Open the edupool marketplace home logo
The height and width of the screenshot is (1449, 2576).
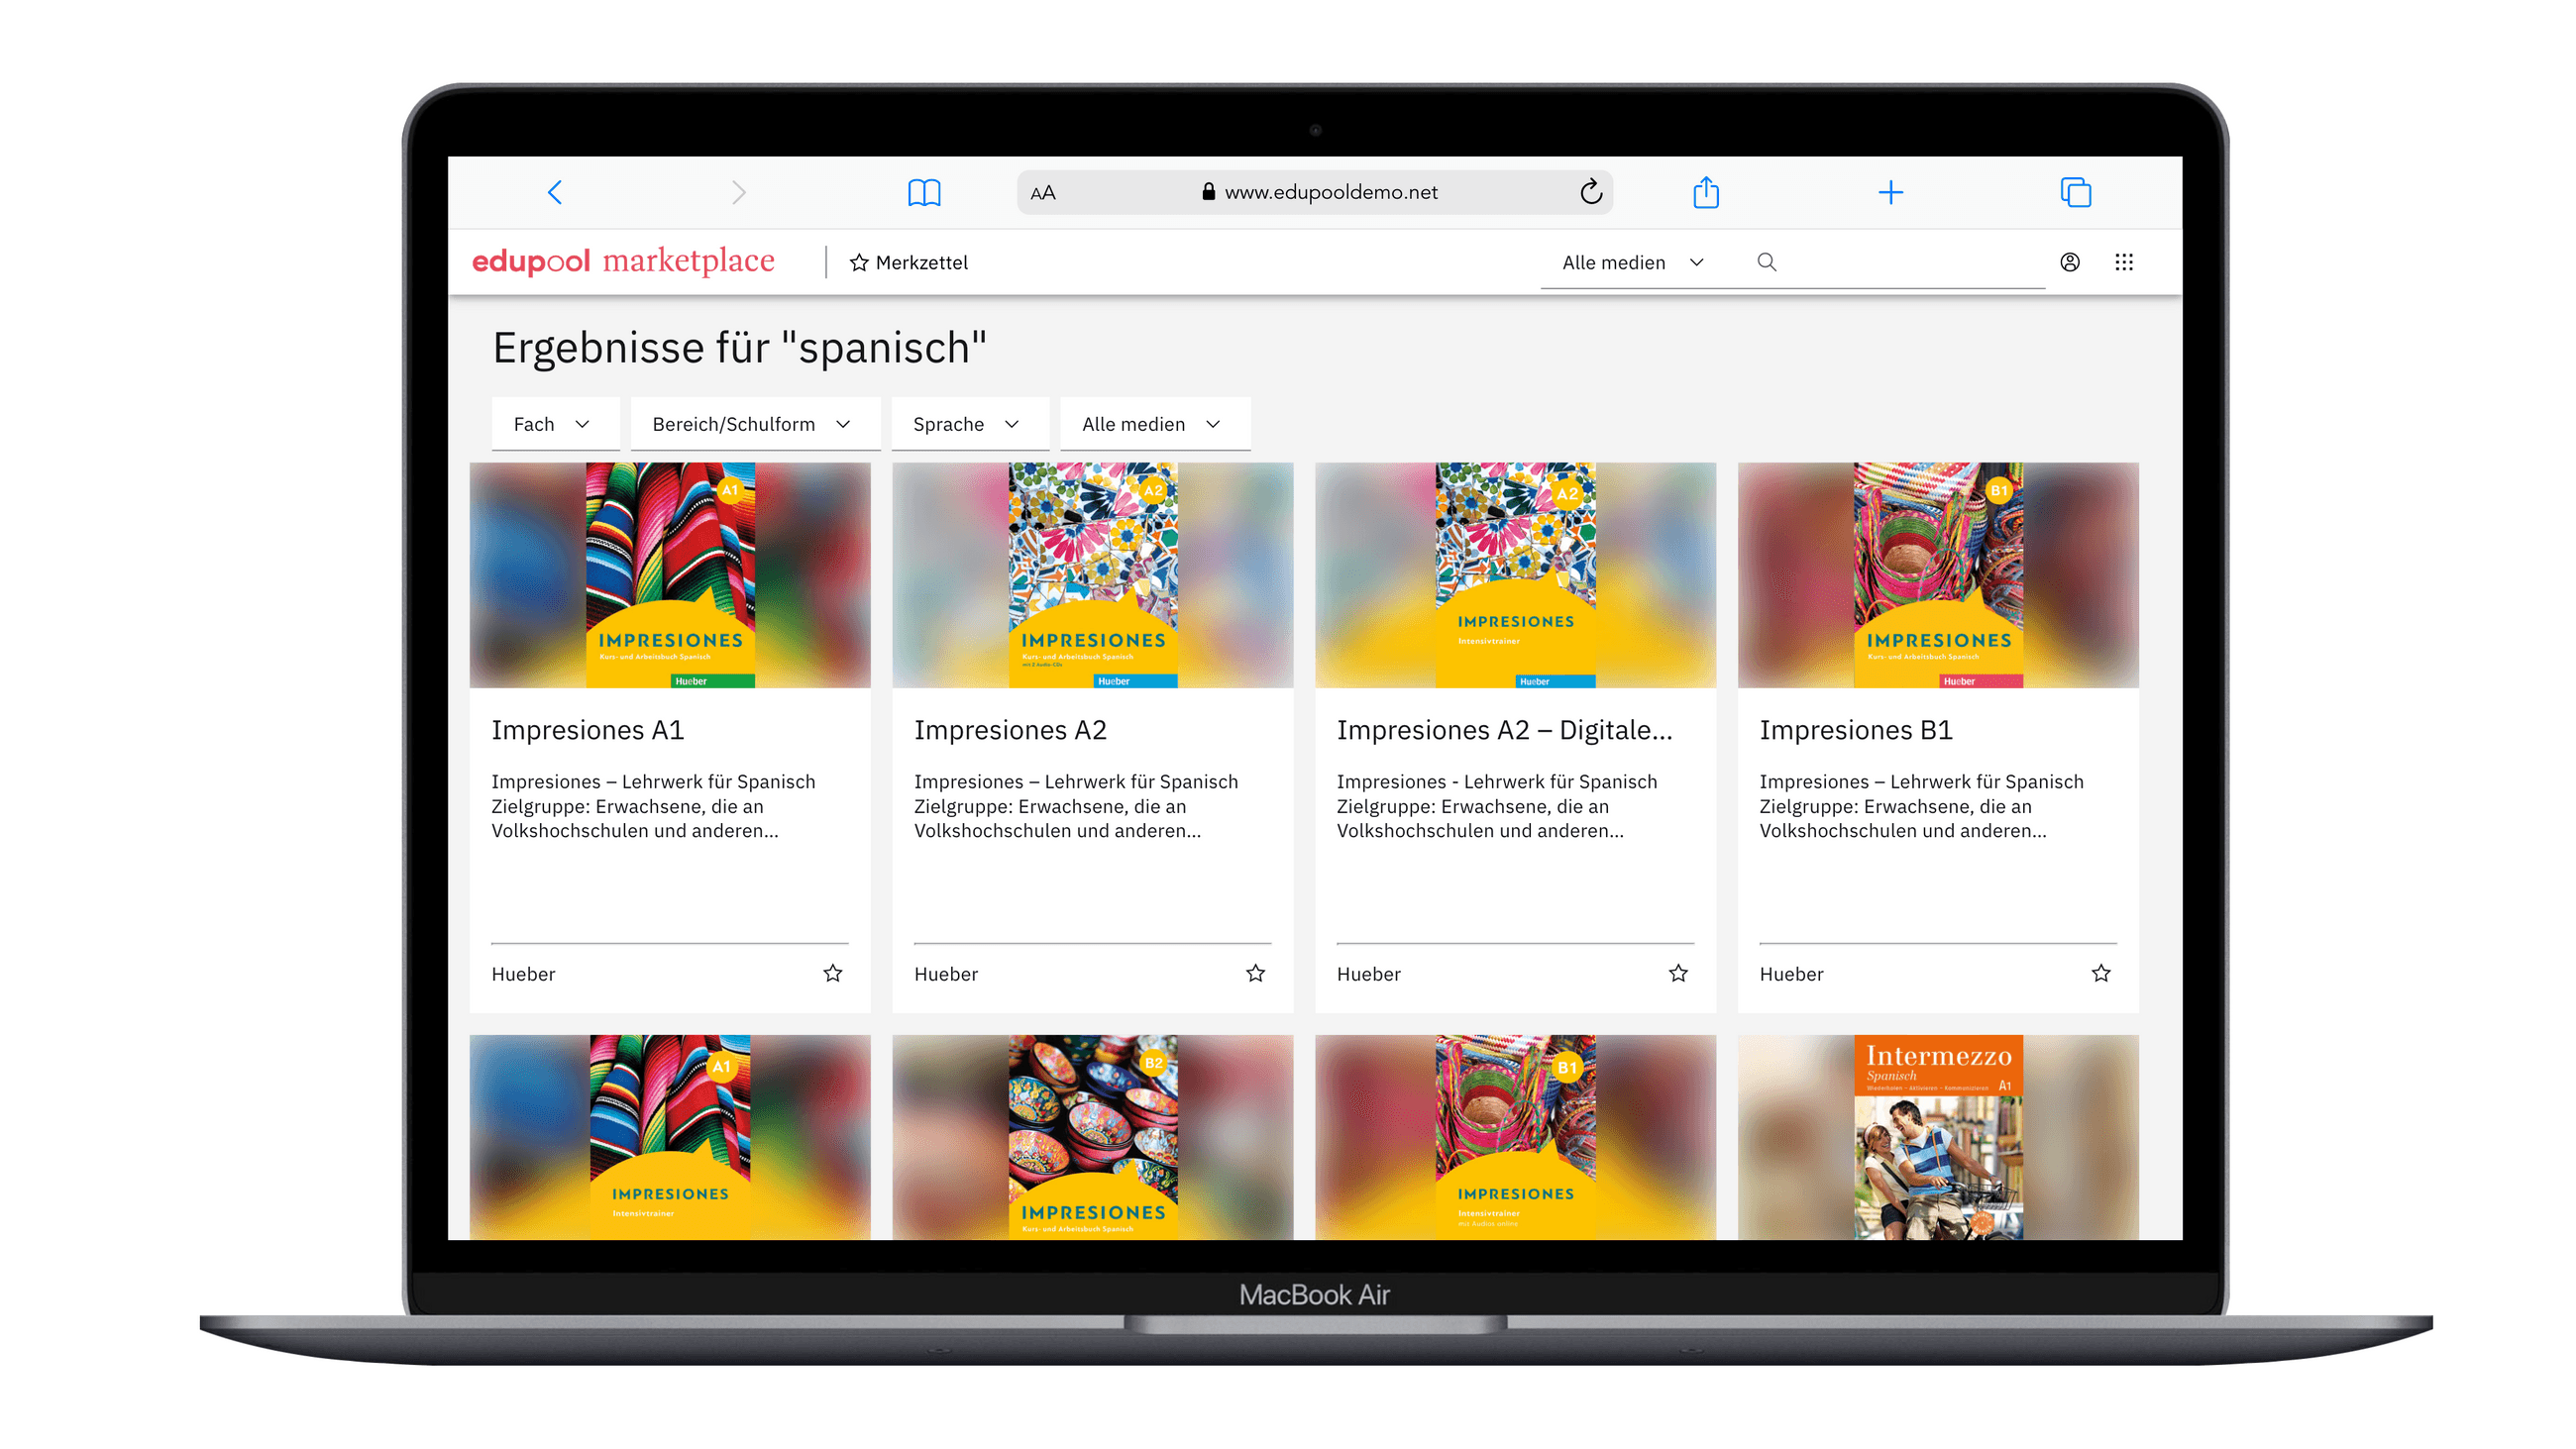tap(622, 260)
